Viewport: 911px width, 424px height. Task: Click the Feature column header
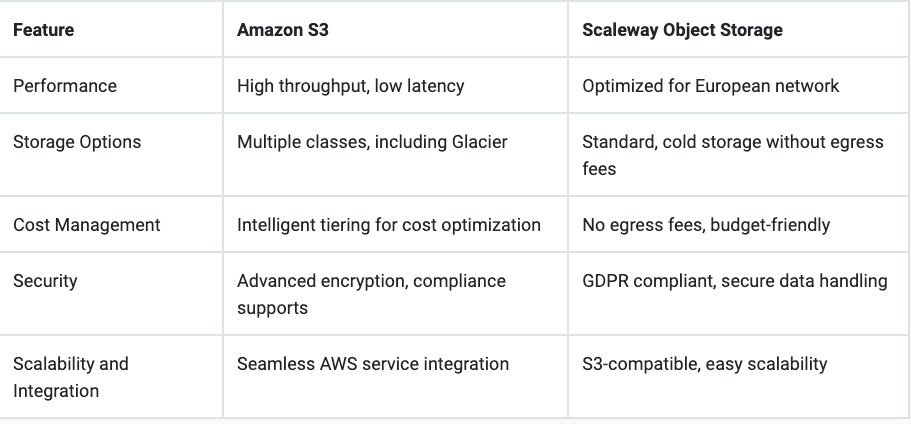click(43, 30)
